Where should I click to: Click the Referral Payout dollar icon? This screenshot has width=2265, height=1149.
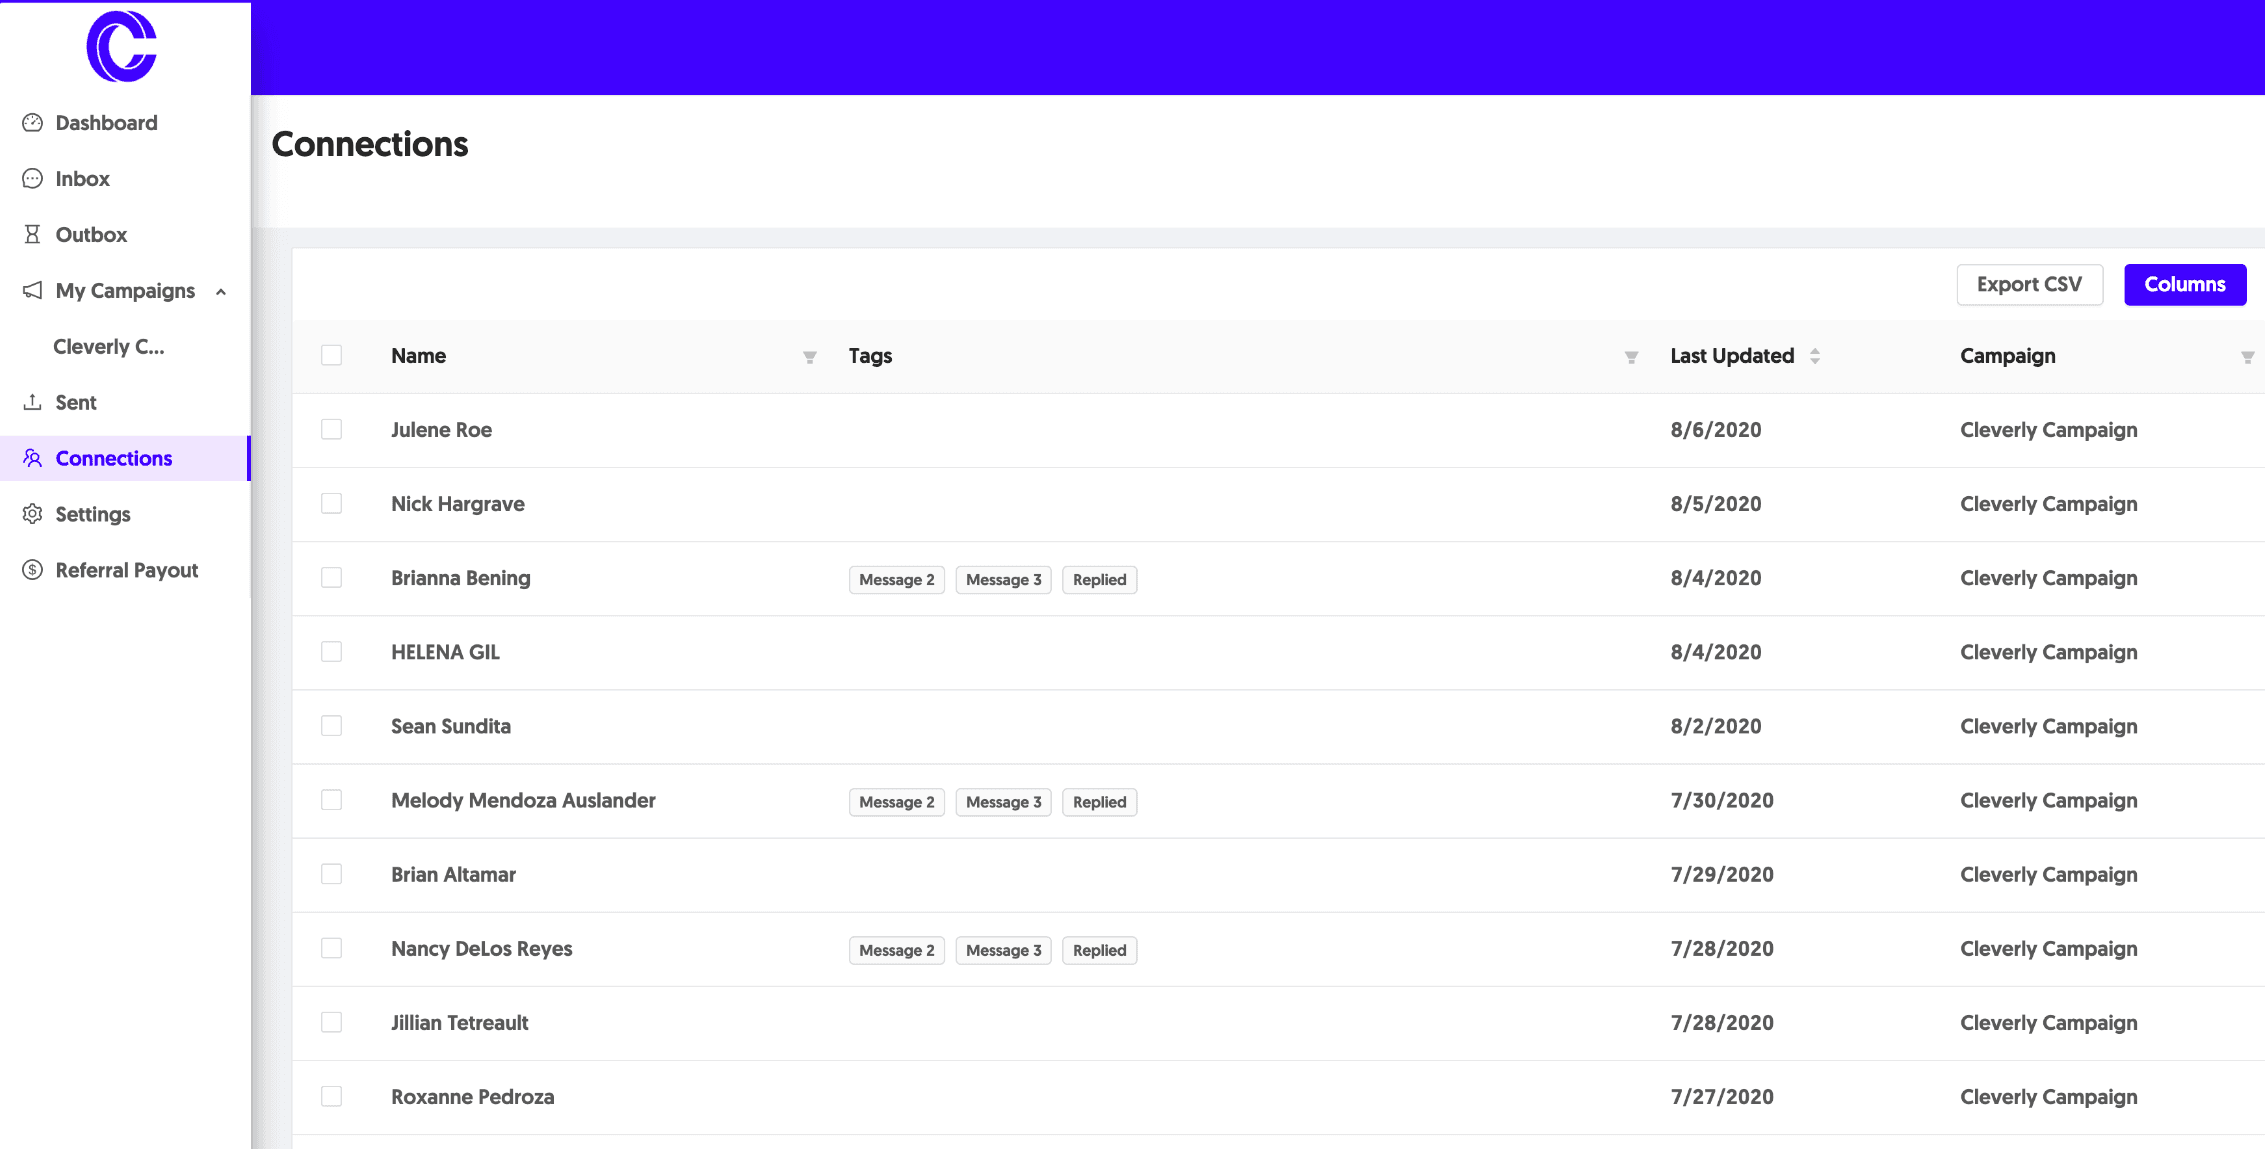[32, 570]
